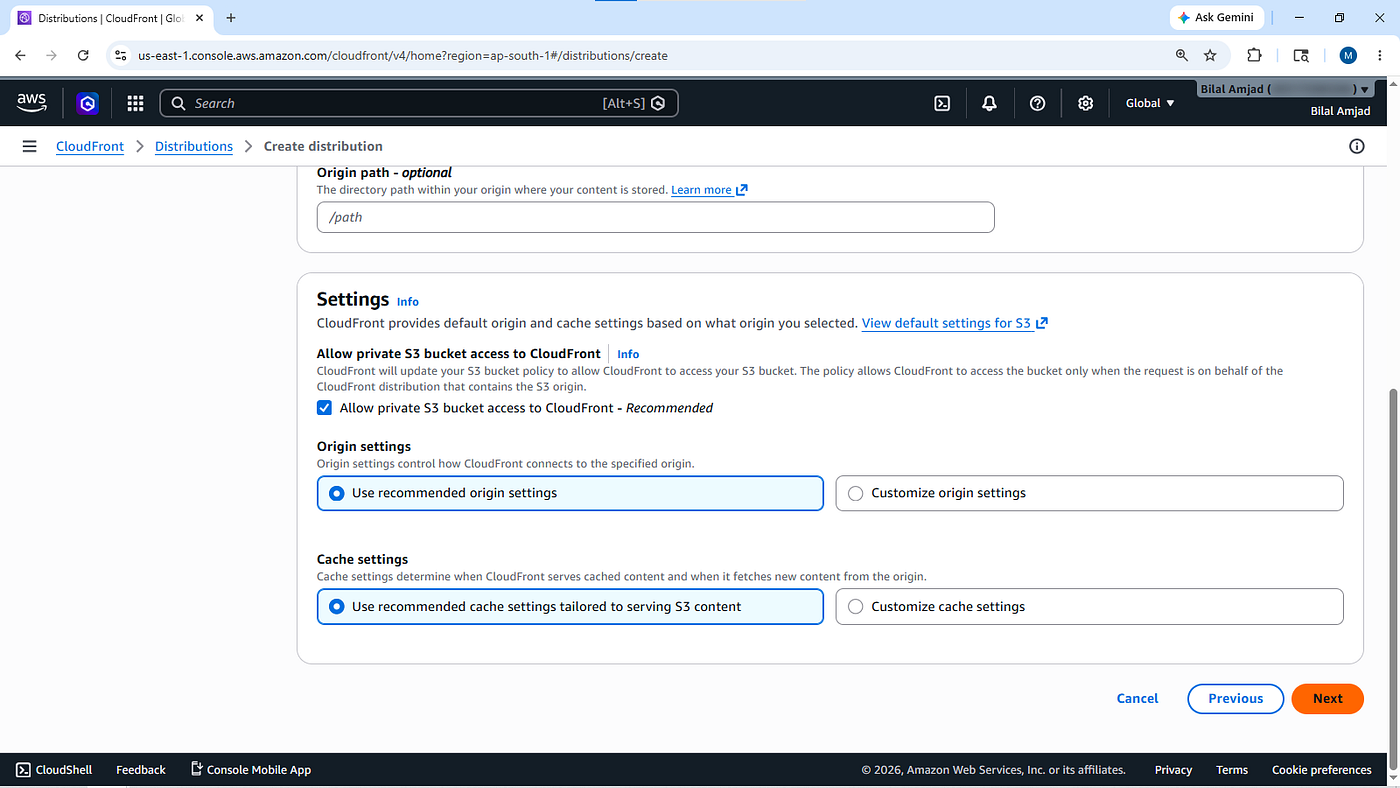1400x788 pixels.
Task: Open the Bilal Amjad account dropdown
Action: point(1284,89)
